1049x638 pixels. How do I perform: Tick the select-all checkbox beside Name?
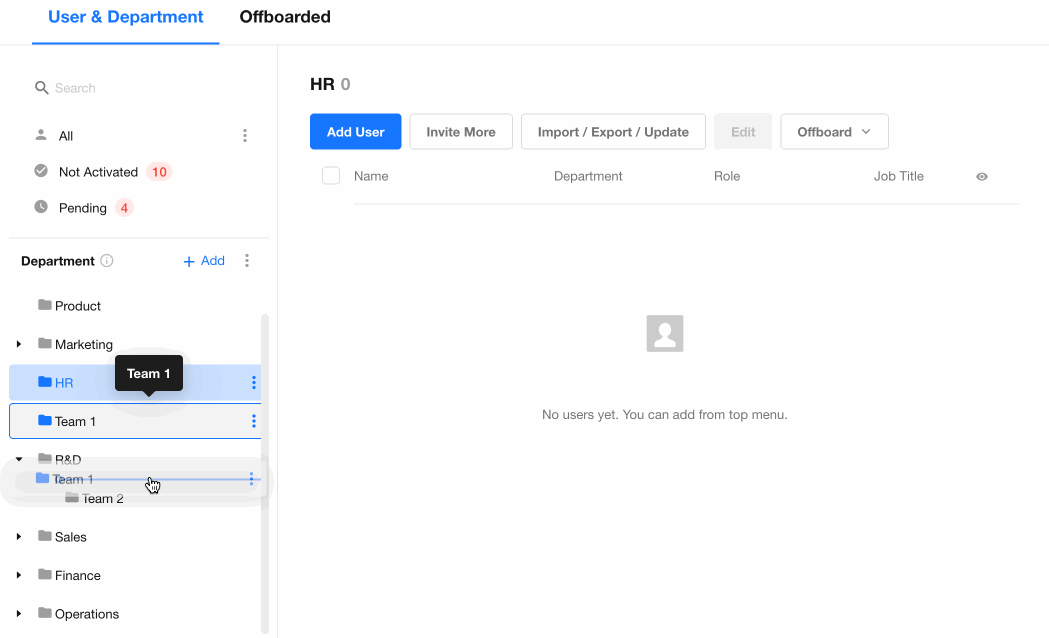click(331, 176)
